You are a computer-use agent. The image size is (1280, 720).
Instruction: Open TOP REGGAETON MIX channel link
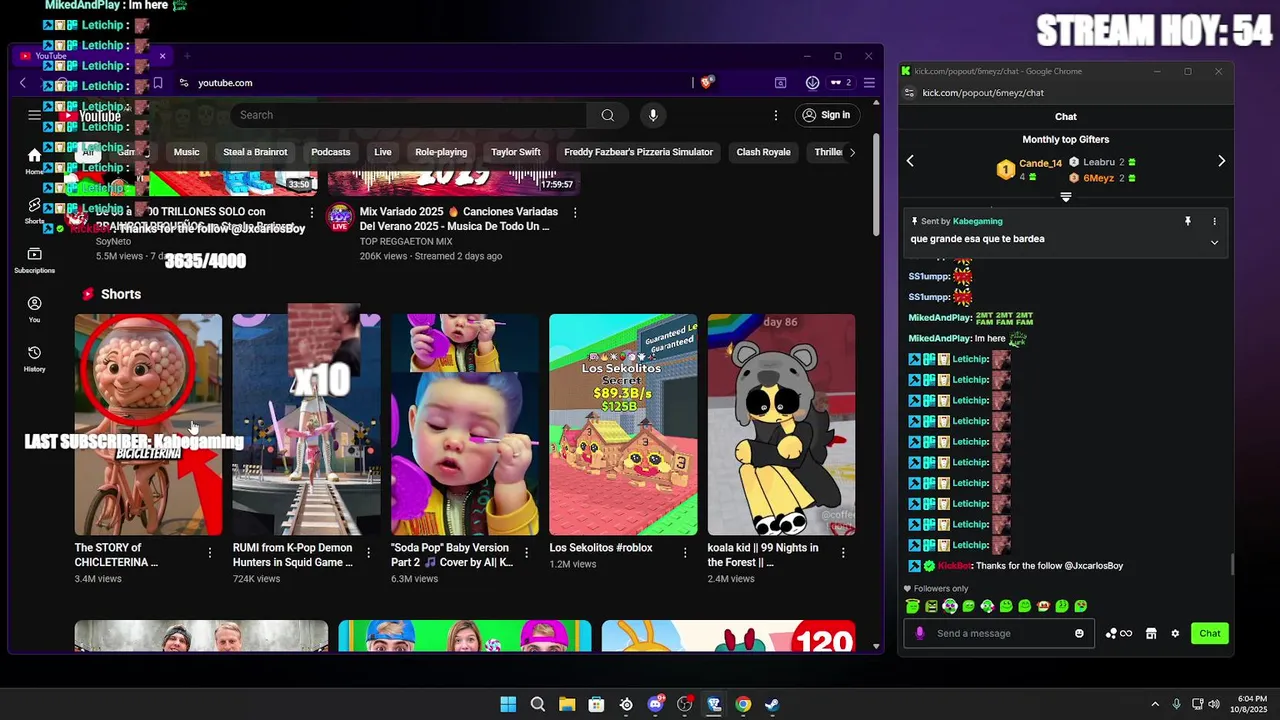click(x=406, y=242)
